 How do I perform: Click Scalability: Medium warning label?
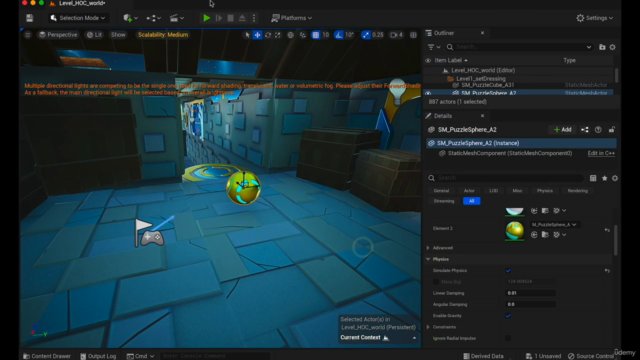coord(163,35)
